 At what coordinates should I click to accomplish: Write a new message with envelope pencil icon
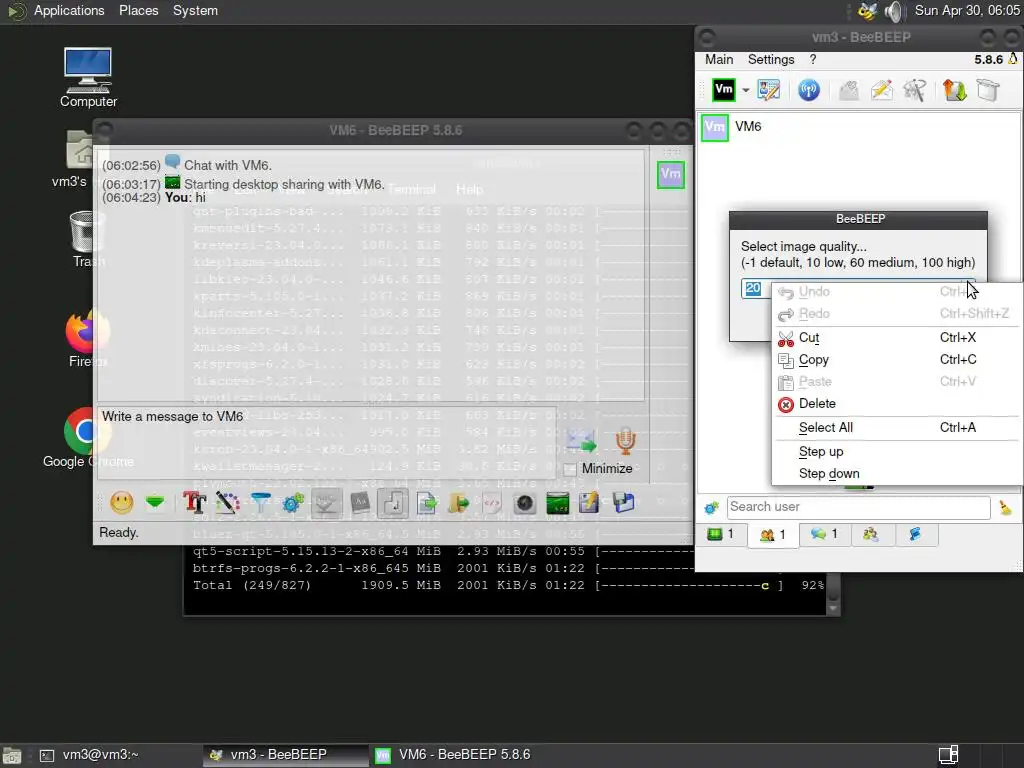[x=882, y=89]
